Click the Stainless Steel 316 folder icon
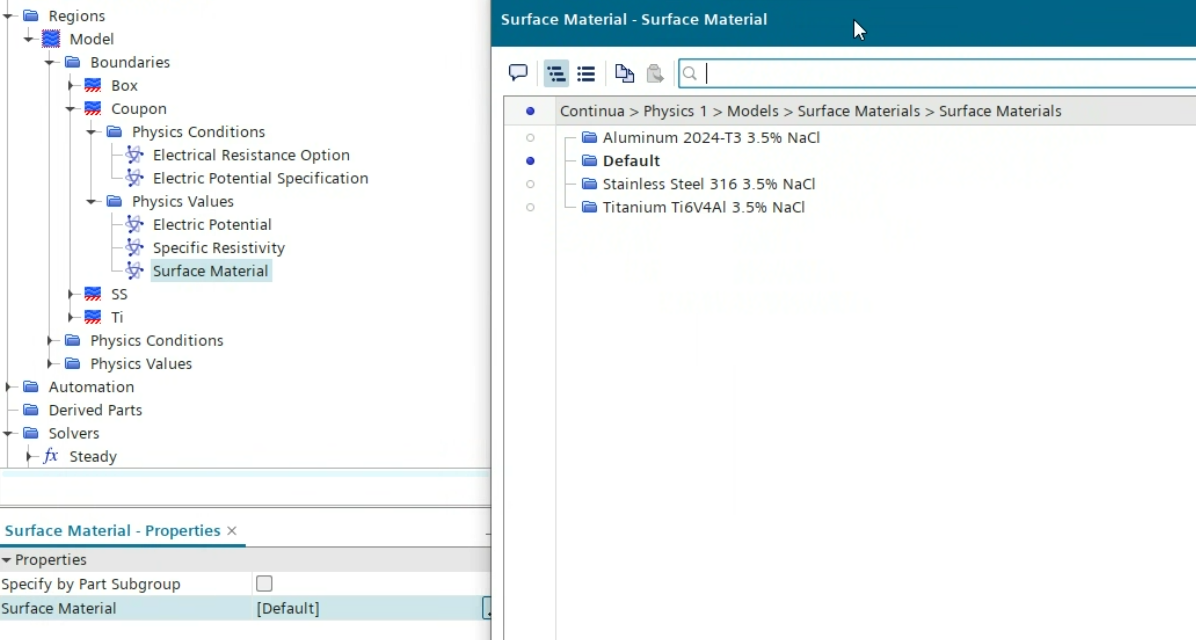 [589, 184]
